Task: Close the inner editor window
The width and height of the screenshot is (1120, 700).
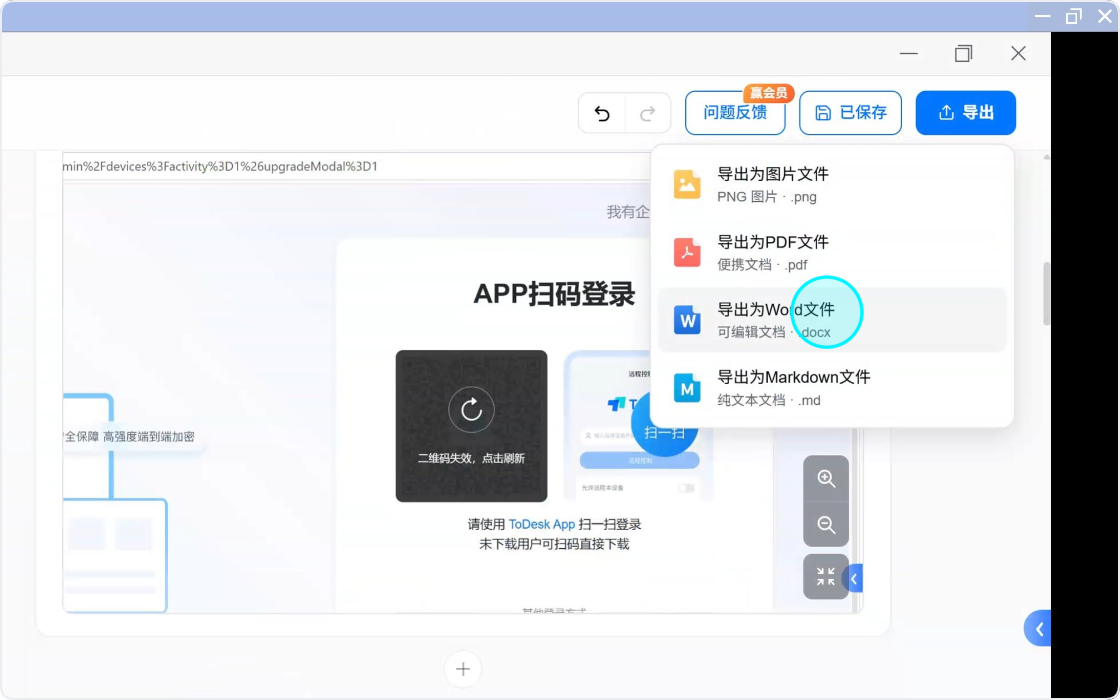Action: (1019, 54)
